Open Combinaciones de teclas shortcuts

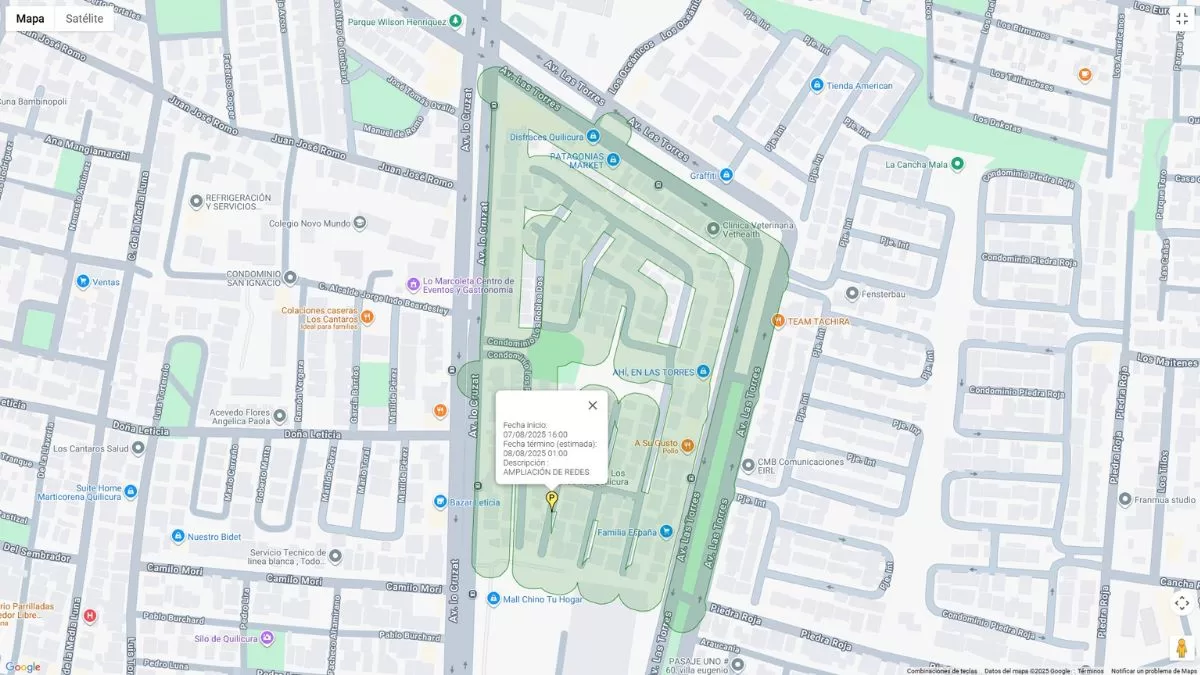[941, 671]
